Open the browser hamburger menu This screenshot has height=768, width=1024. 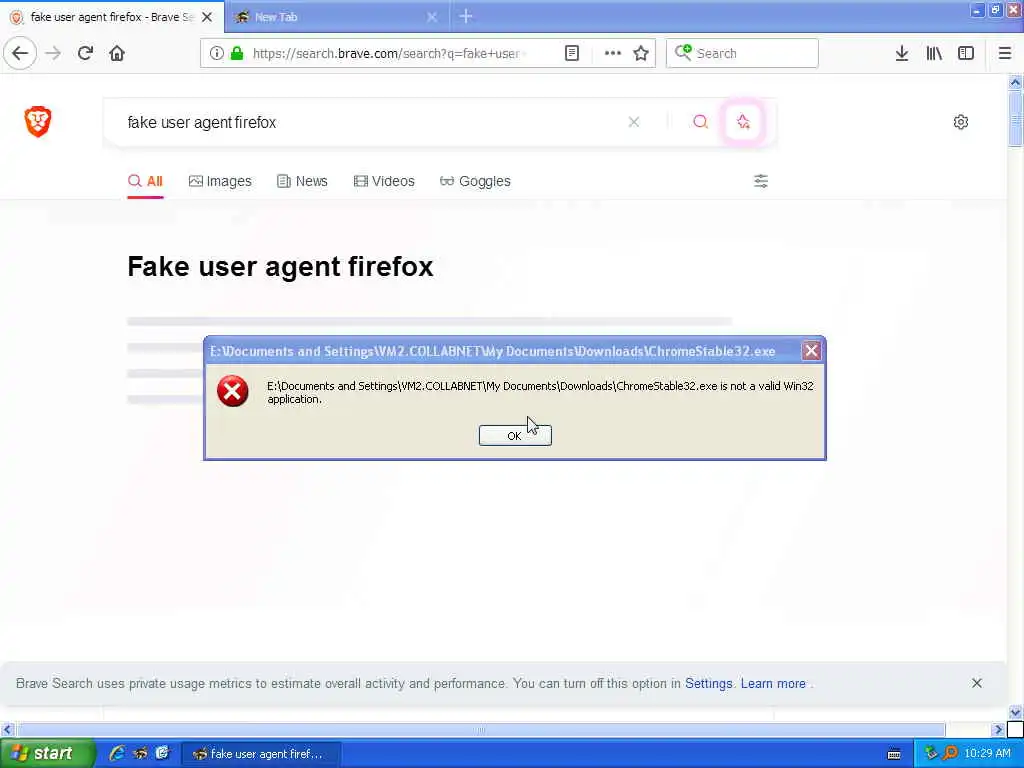pos(1005,53)
